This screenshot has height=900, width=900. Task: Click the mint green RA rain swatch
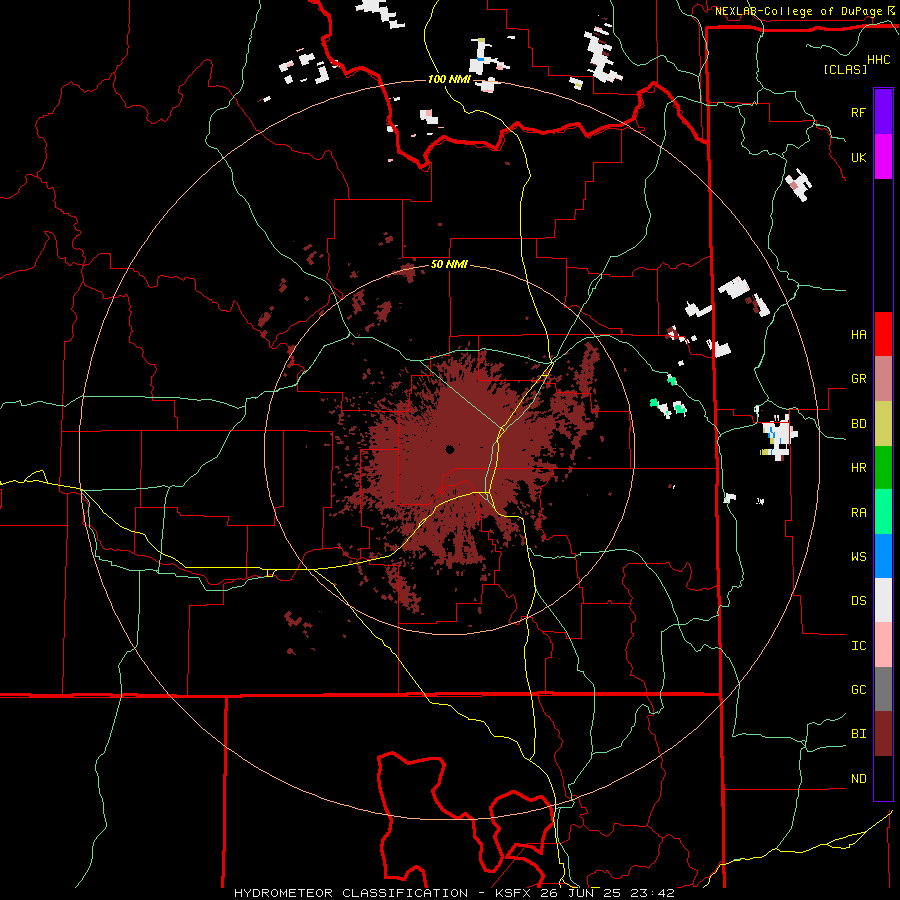pos(883,512)
